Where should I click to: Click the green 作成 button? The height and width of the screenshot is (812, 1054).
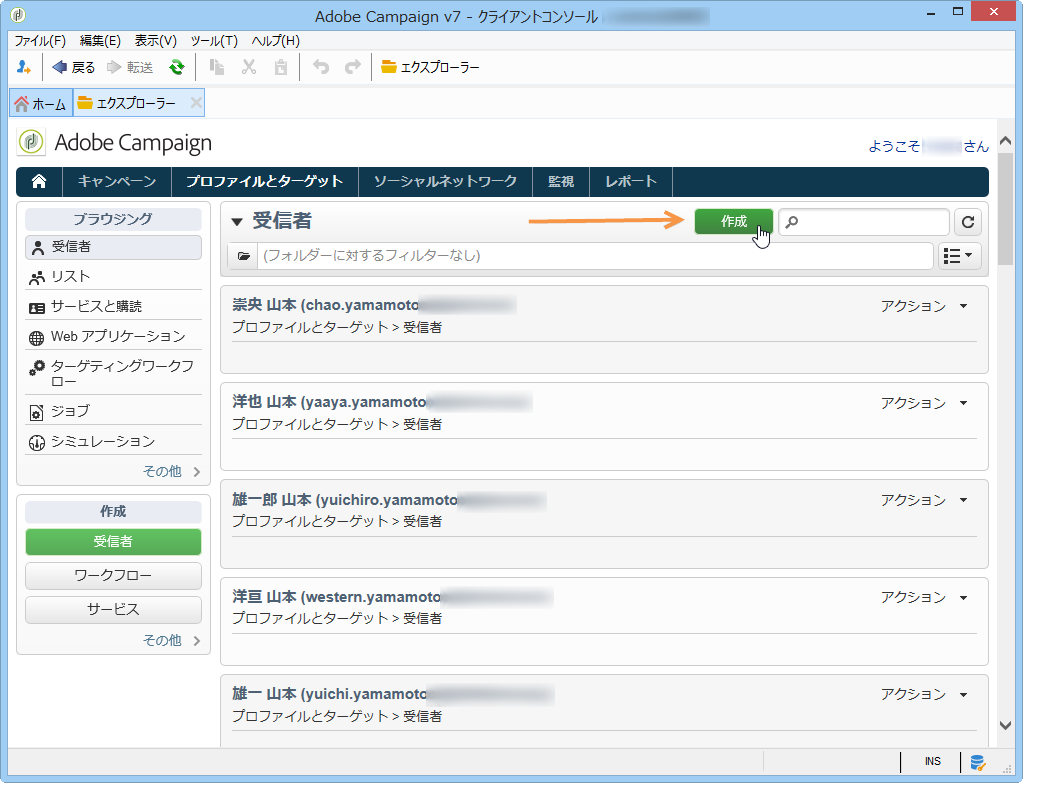tap(733, 221)
